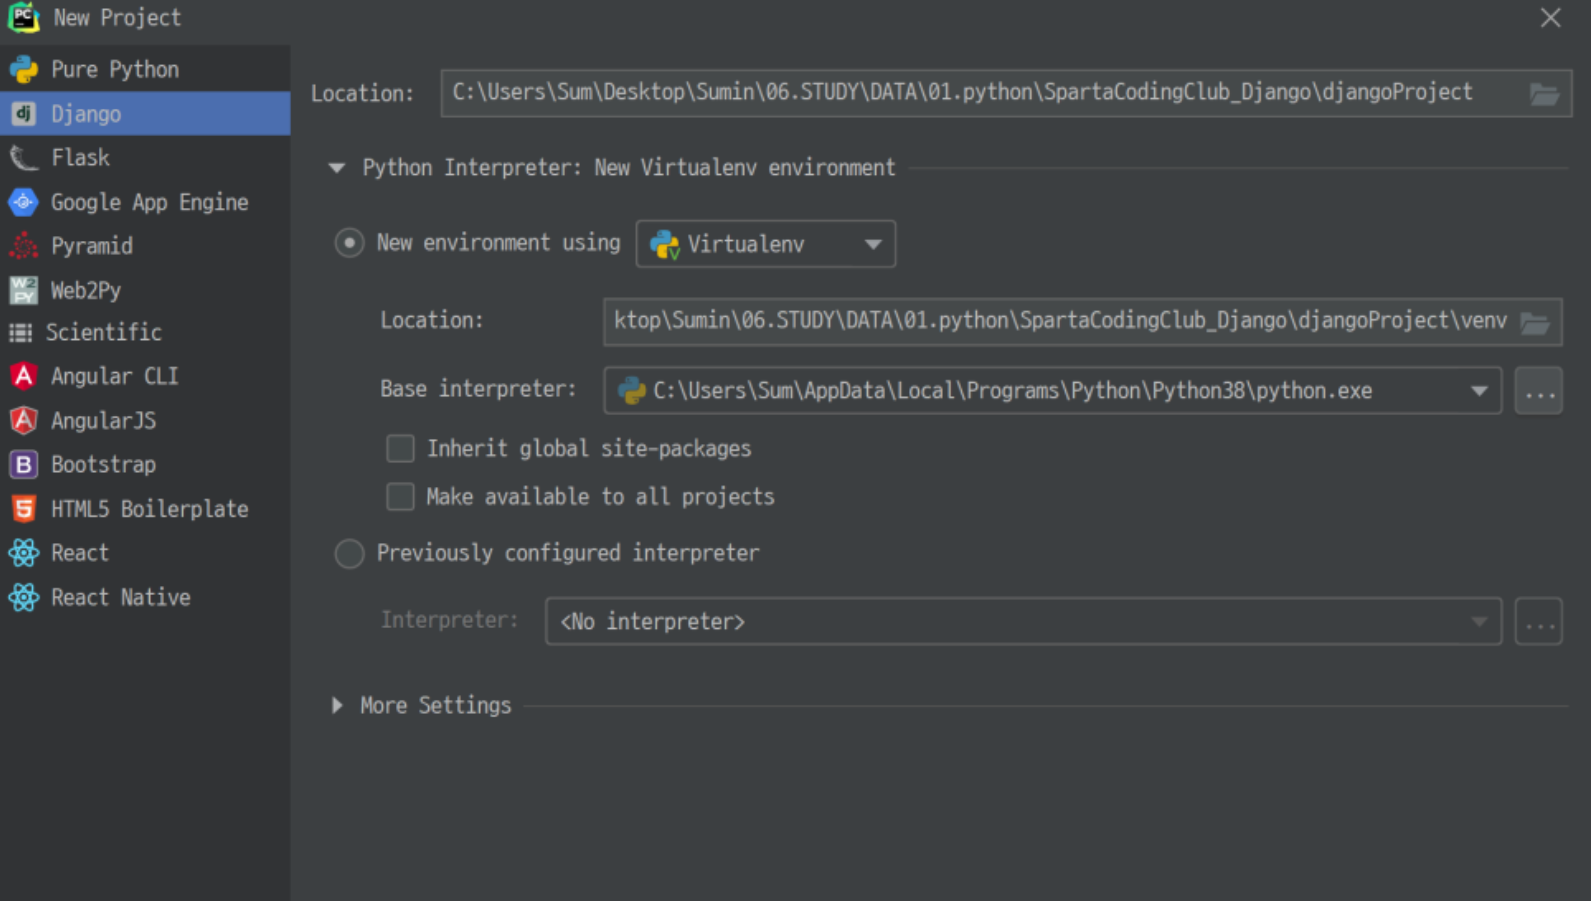The width and height of the screenshot is (1591, 901).
Task: Click ellipsis button beside Base interpreter
Action: (1539, 391)
